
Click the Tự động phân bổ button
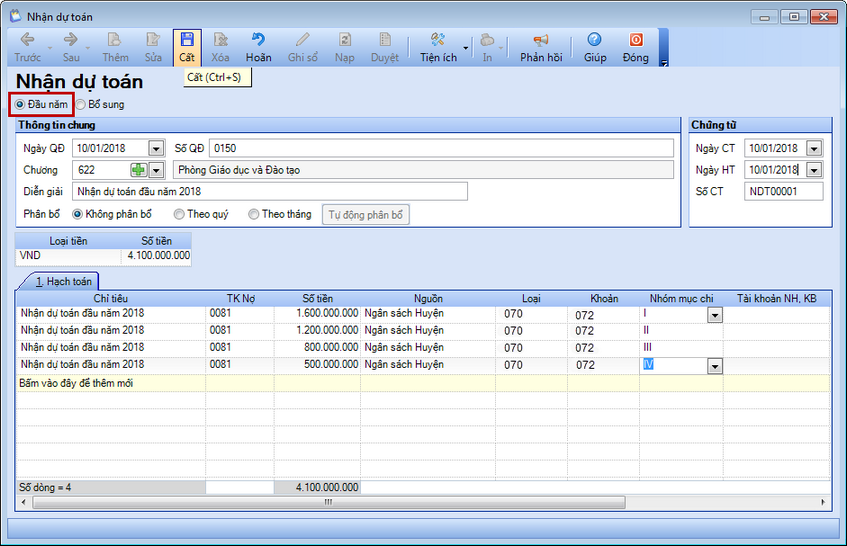(x=366, y=214)
